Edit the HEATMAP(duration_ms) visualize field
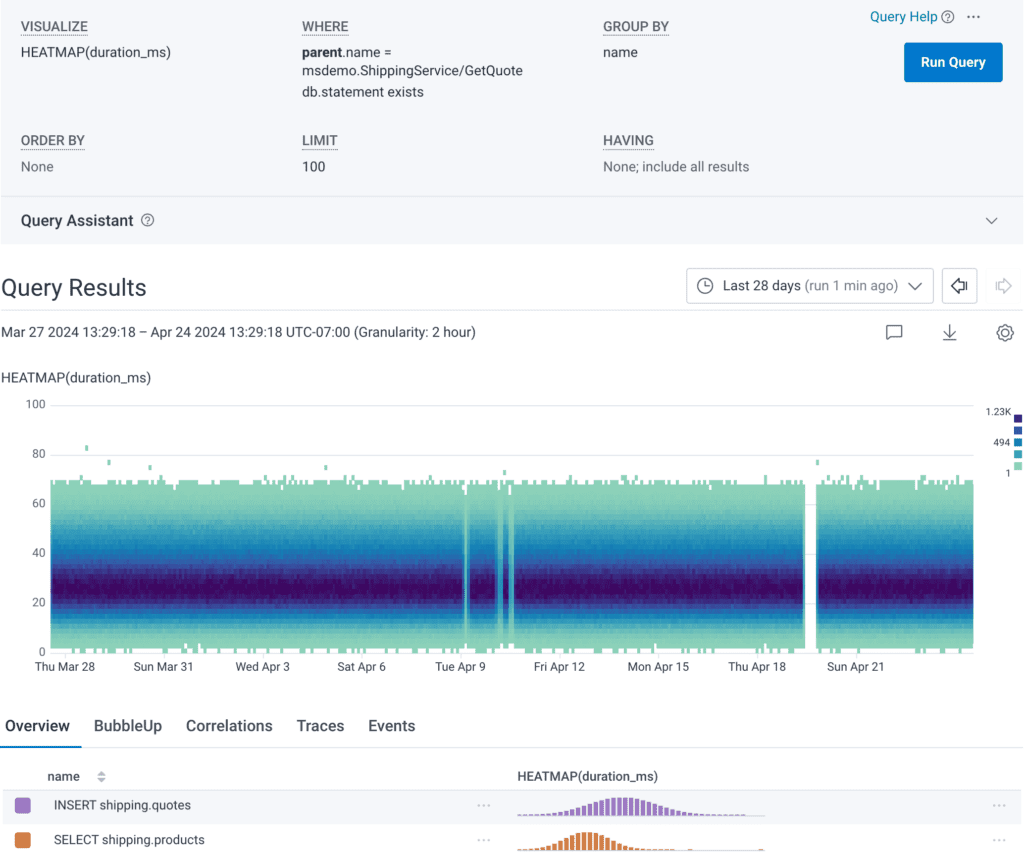The image size is (1024, 859). click(x=96, y=52)
